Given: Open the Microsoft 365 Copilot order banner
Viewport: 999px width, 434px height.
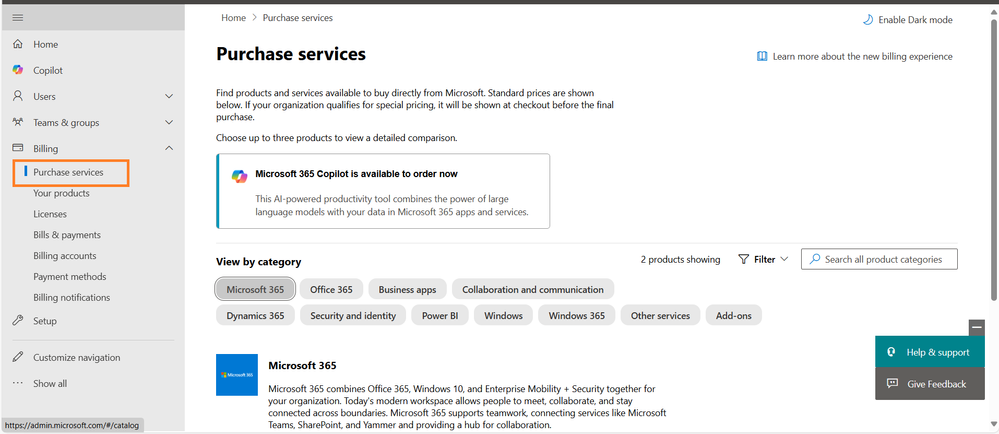Looking at the screenshot, I should 383,191.
